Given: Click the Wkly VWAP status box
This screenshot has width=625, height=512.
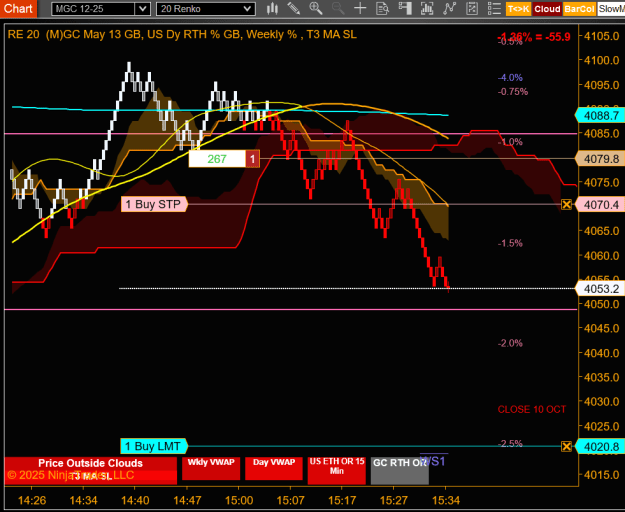Looking at the screenshot, I should [x=211, y=469].
